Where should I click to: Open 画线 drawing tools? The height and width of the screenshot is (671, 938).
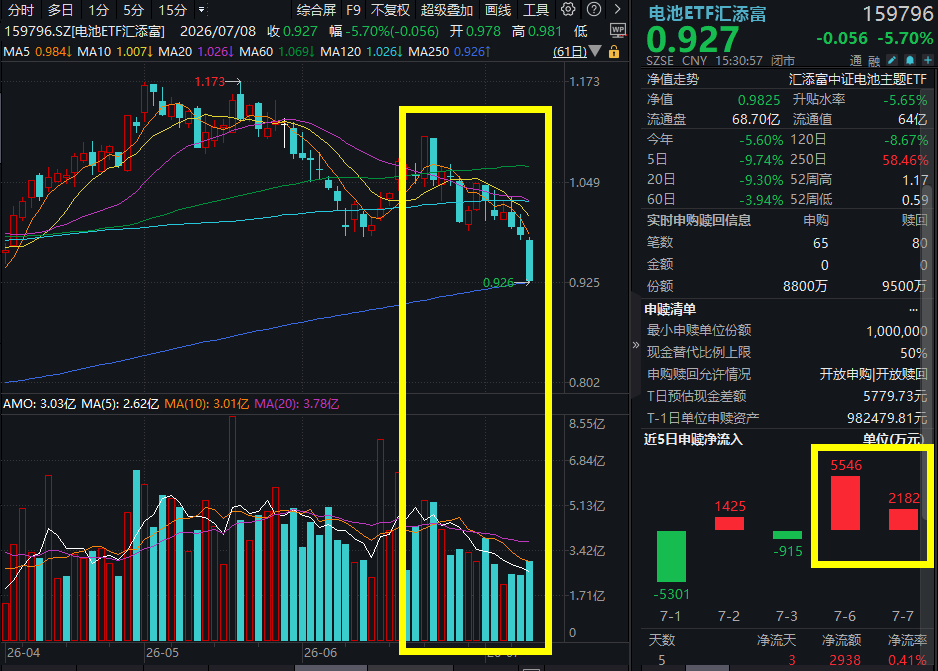(x=498, y=10)
